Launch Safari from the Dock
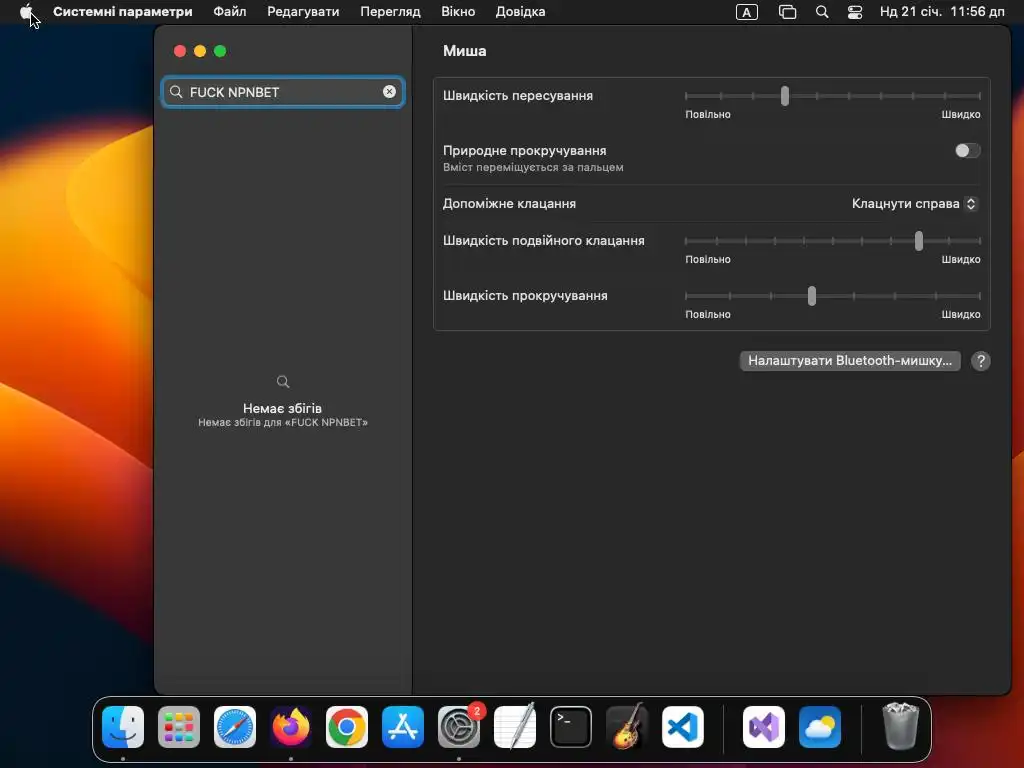1024x768 pixels. coord(235,727)
